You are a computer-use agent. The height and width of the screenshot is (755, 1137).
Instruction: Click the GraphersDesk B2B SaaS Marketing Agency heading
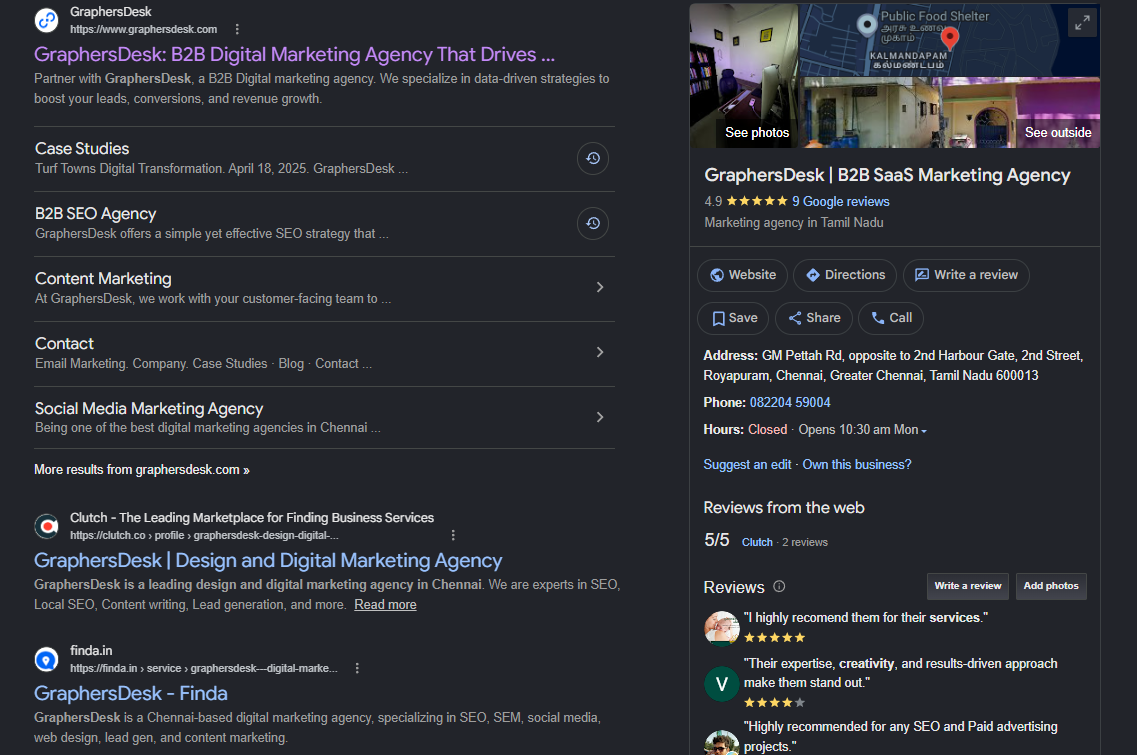pos(887,176)
